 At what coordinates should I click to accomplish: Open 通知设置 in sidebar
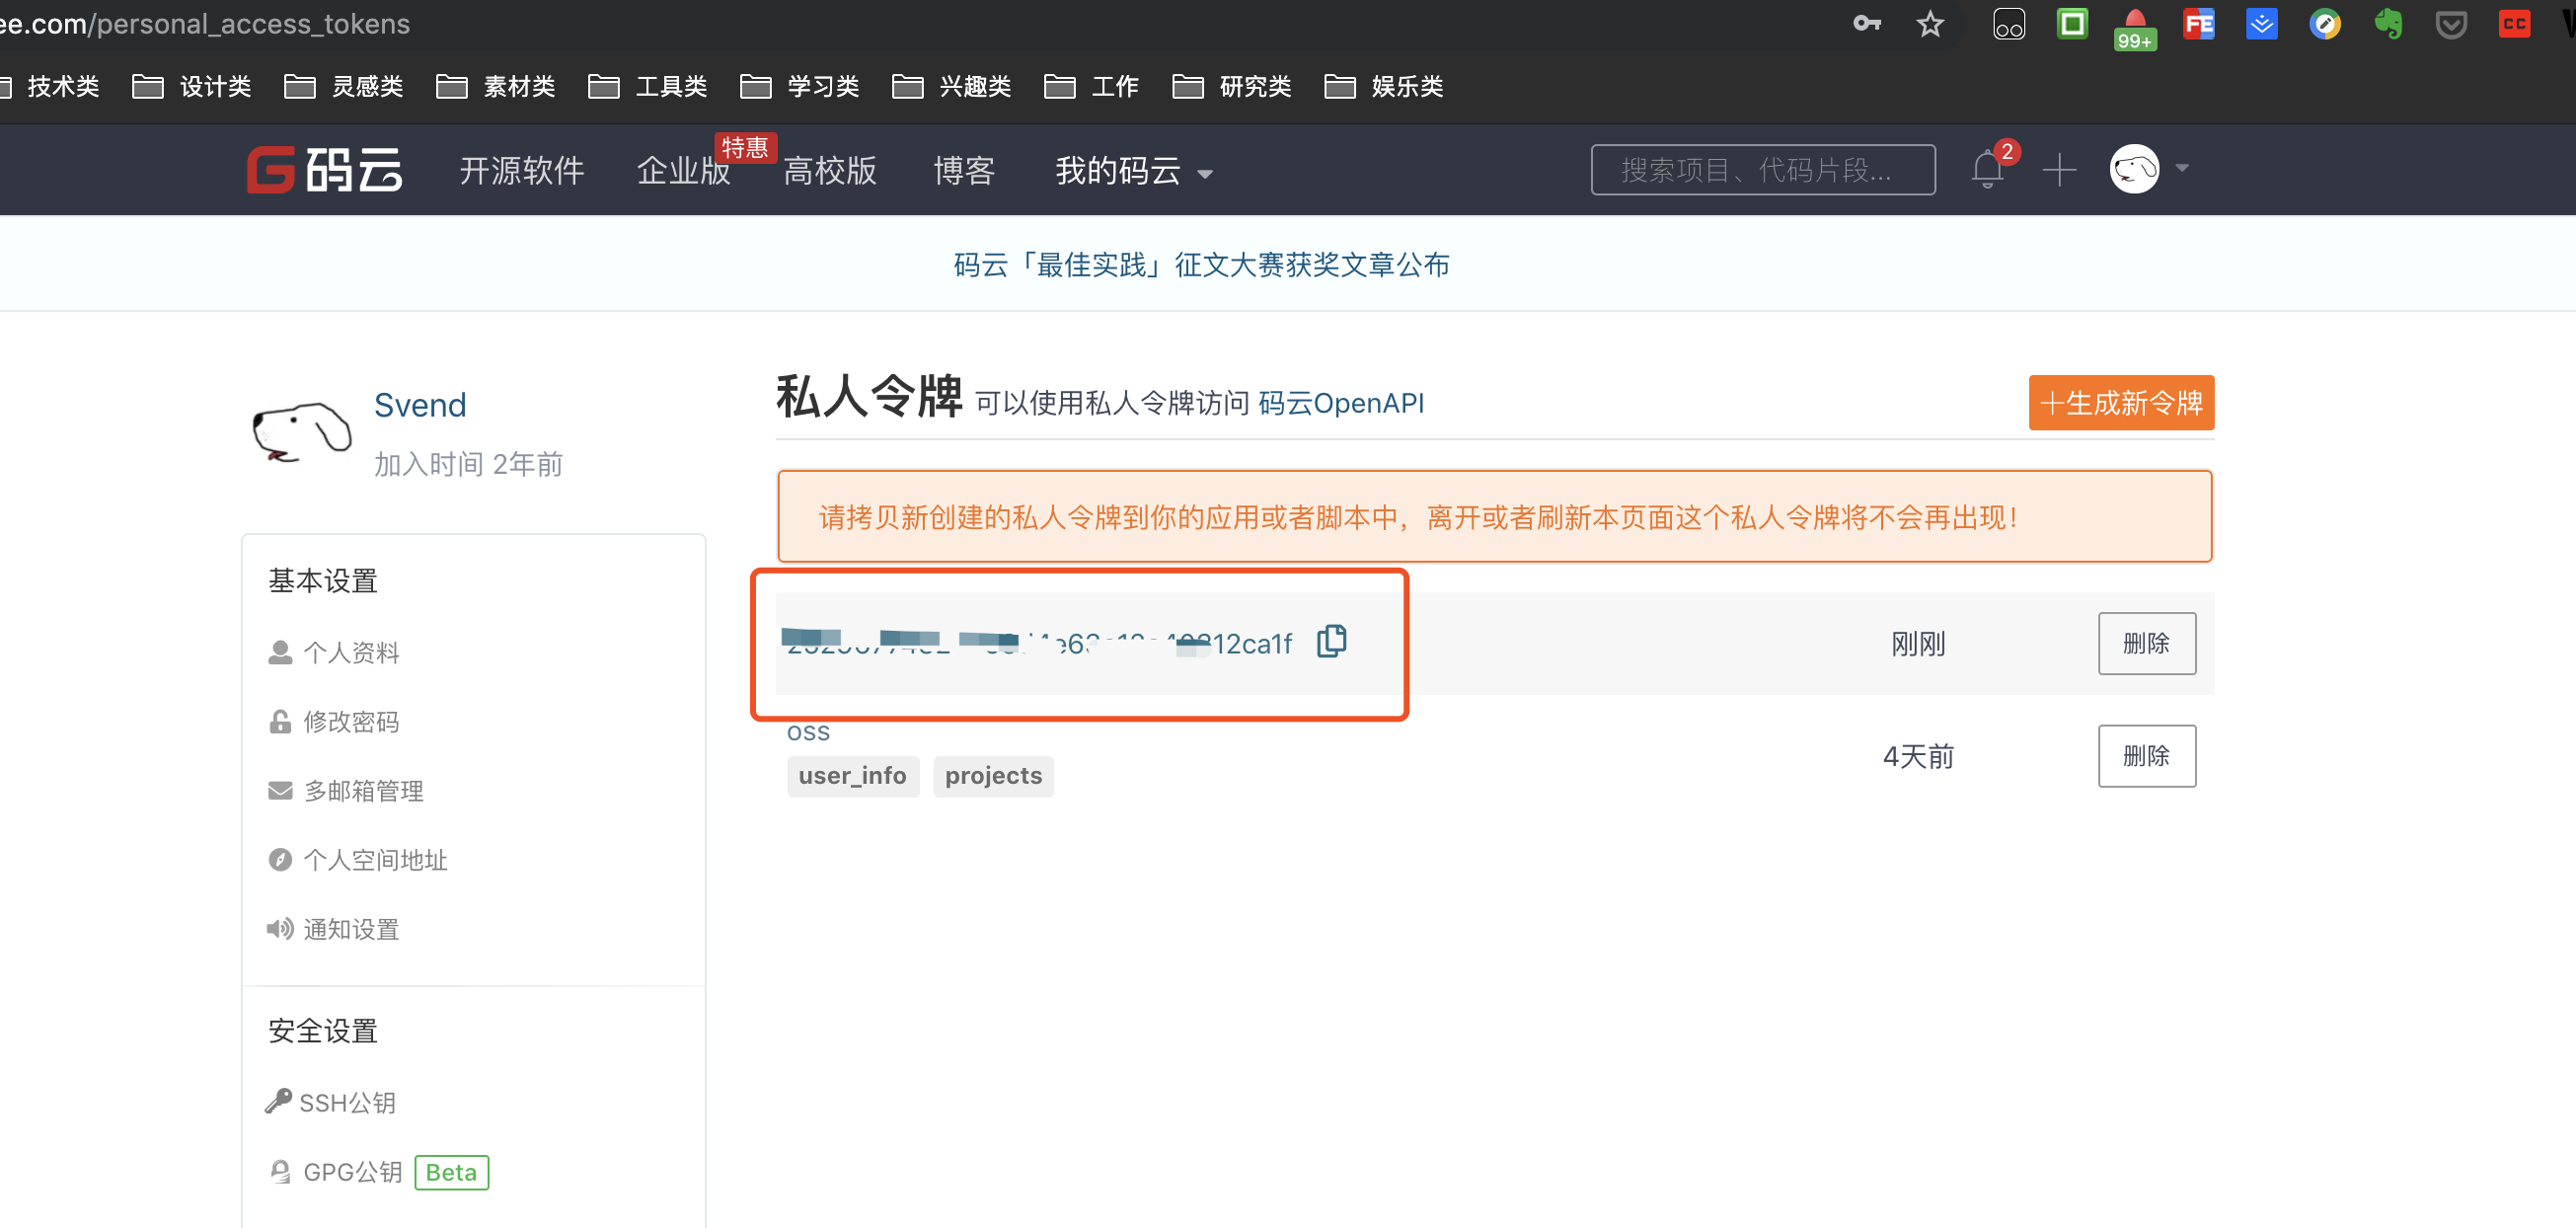coord(334,928)
